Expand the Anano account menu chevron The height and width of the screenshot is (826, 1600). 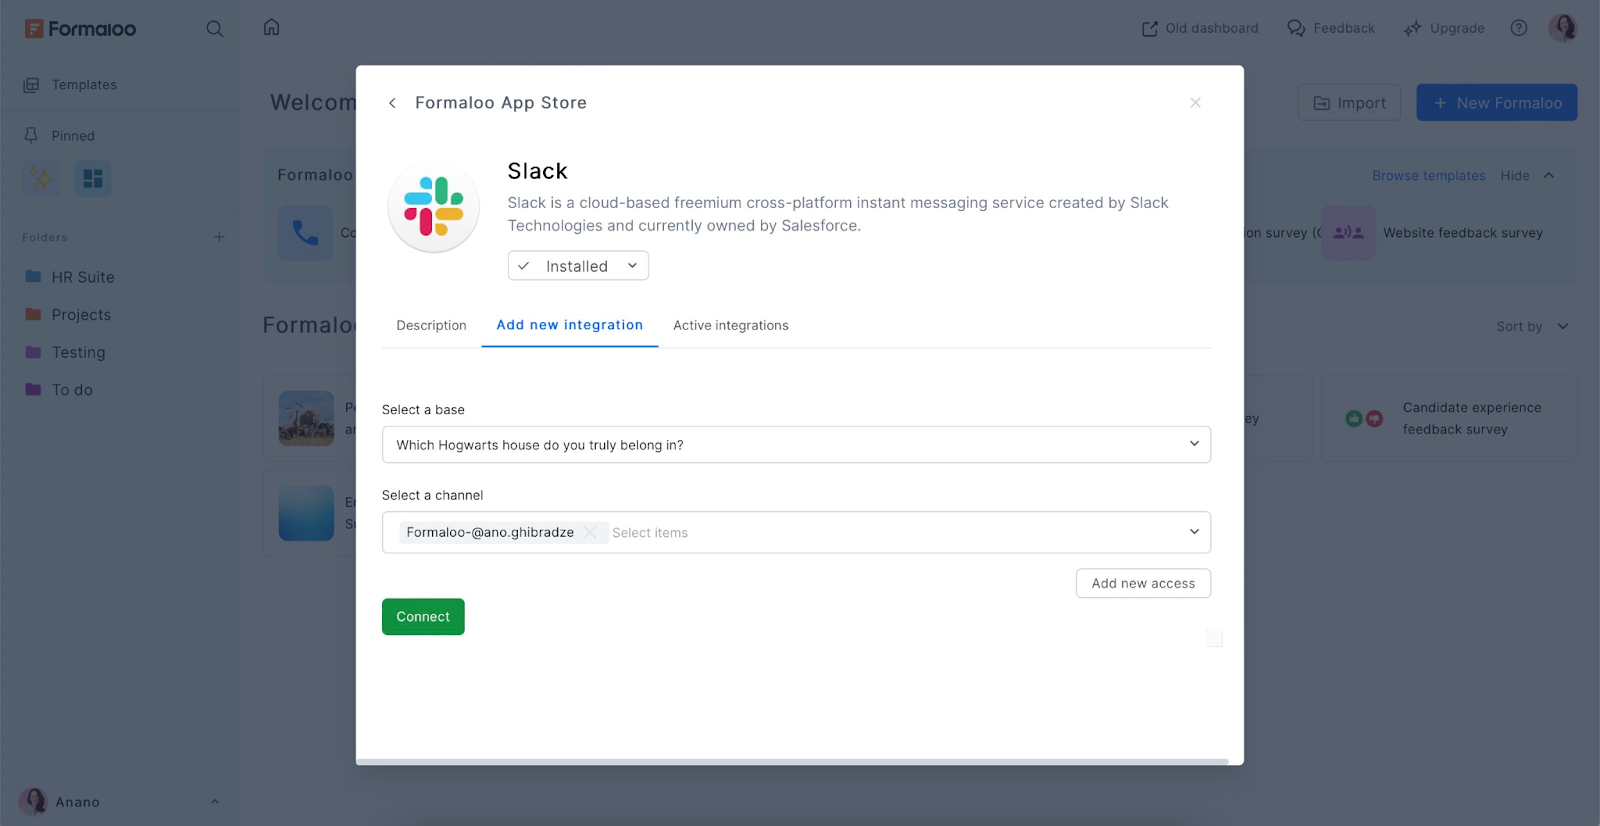click(x=214, y=802)
